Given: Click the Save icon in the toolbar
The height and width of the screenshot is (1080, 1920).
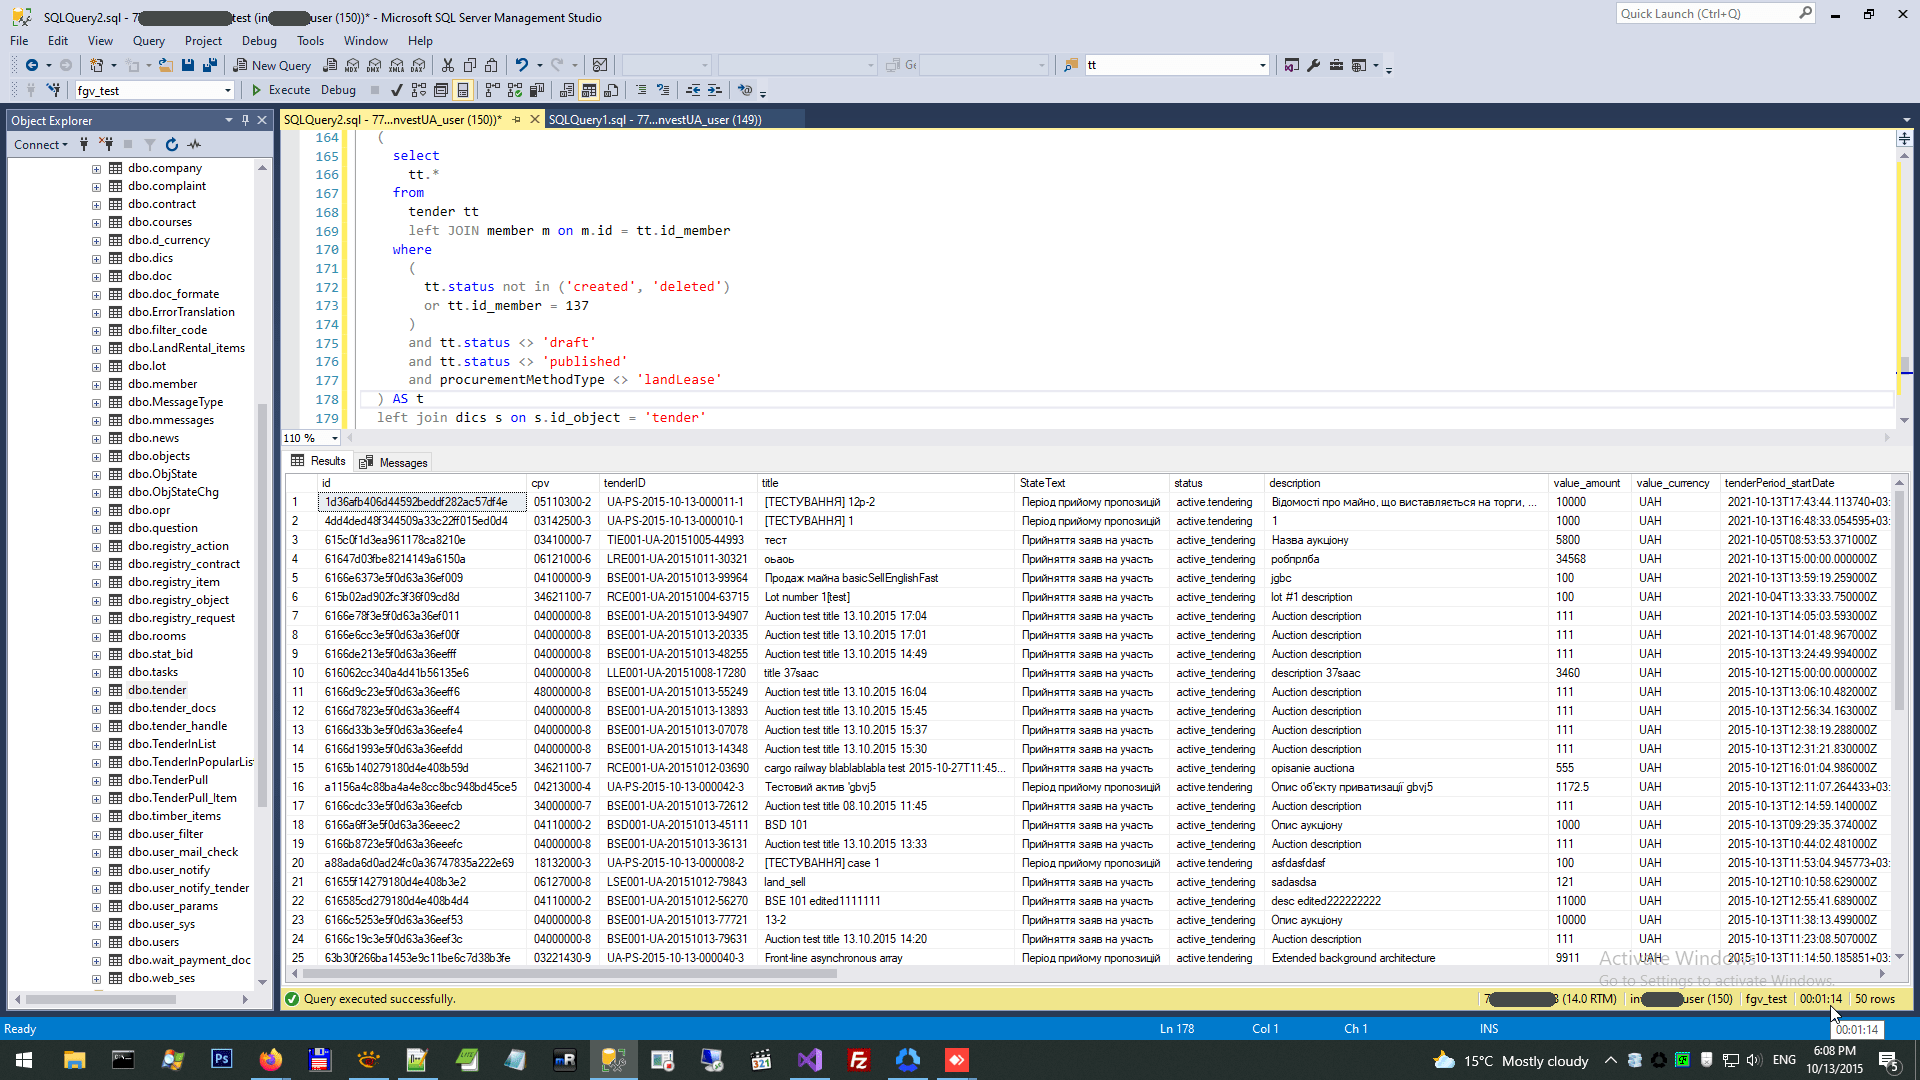Looking at the screenshot, I should pos(188,64).
